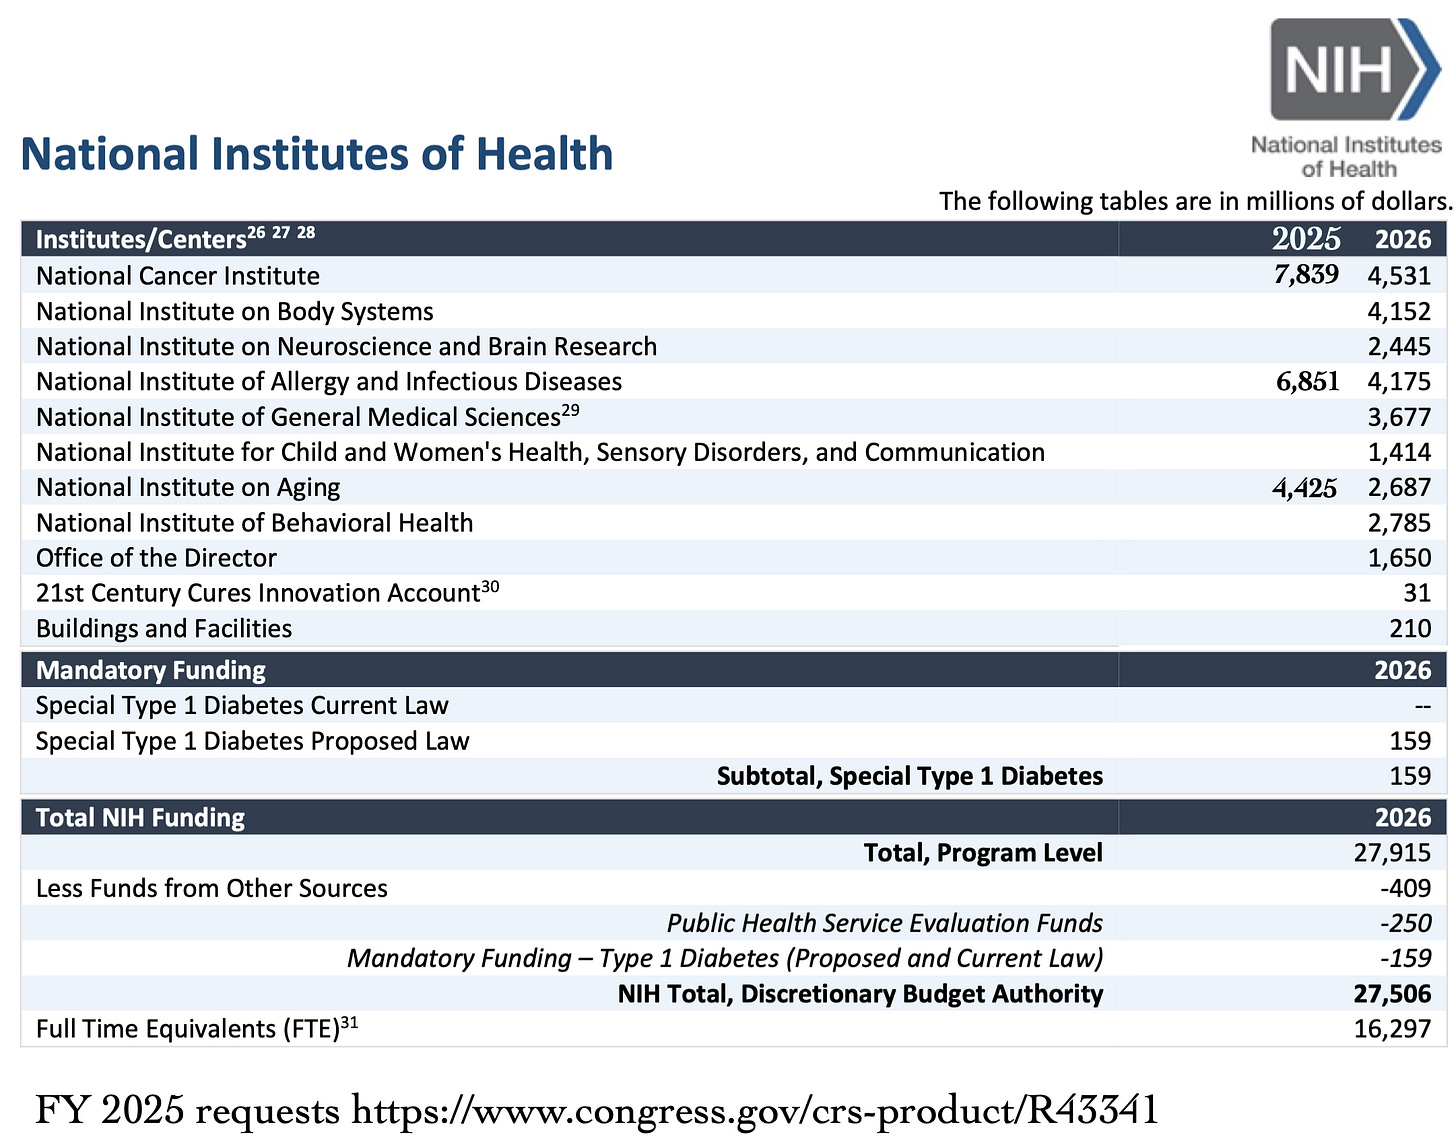Click the 2025 column header
The height and width of the screenshot is (1148, 1456).
tap(1307, 238)
